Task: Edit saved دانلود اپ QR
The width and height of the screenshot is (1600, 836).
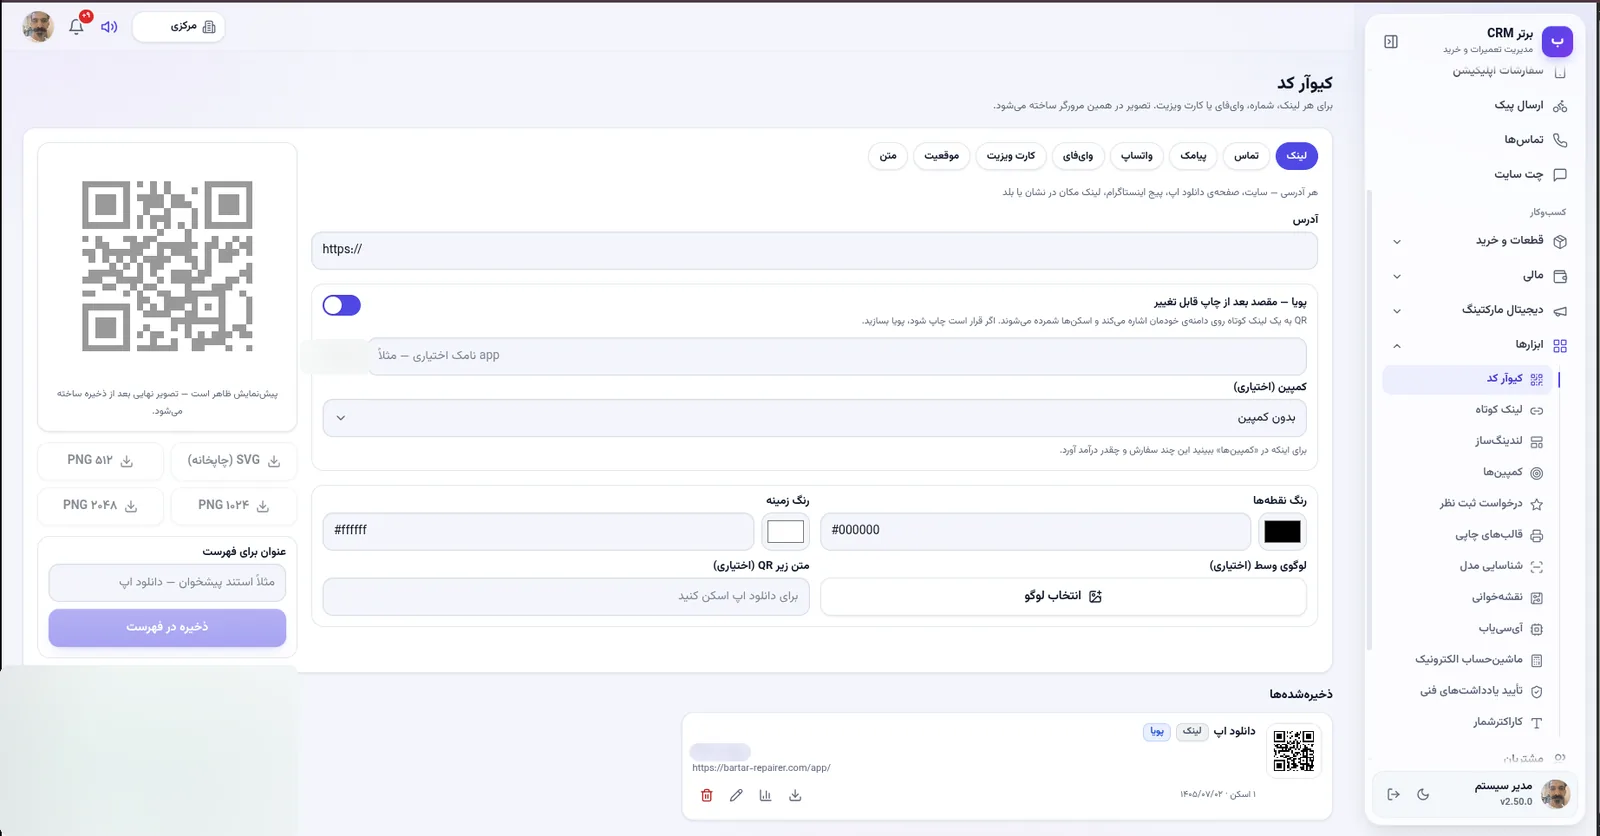Action: pyautogui.click(x=736, y=796)
